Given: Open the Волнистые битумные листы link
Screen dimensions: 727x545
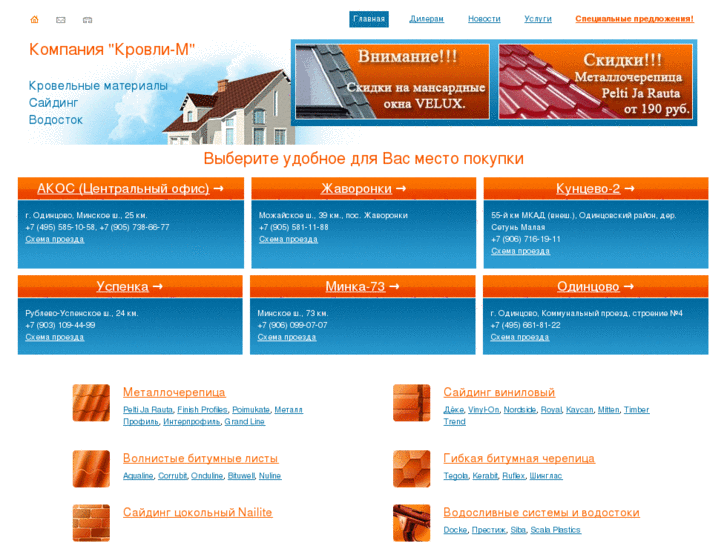Looking at the screenshot, I should coord(201,458).
